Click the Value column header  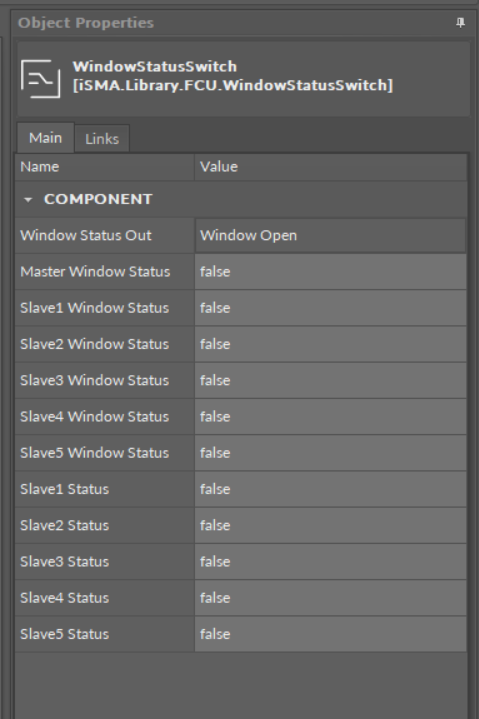pos(330,167)
